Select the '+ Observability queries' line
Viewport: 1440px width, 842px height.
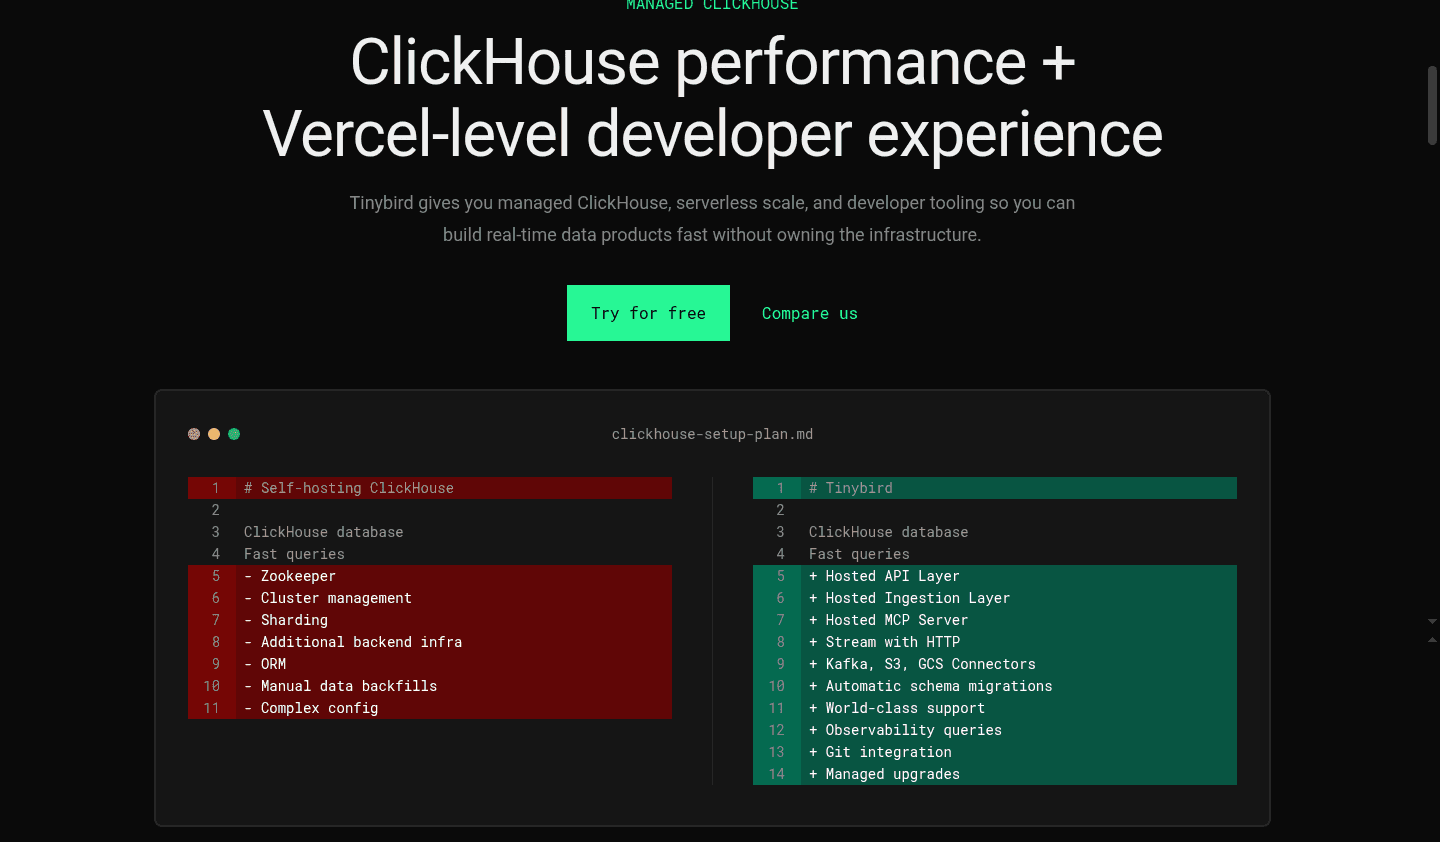(995, 730)
